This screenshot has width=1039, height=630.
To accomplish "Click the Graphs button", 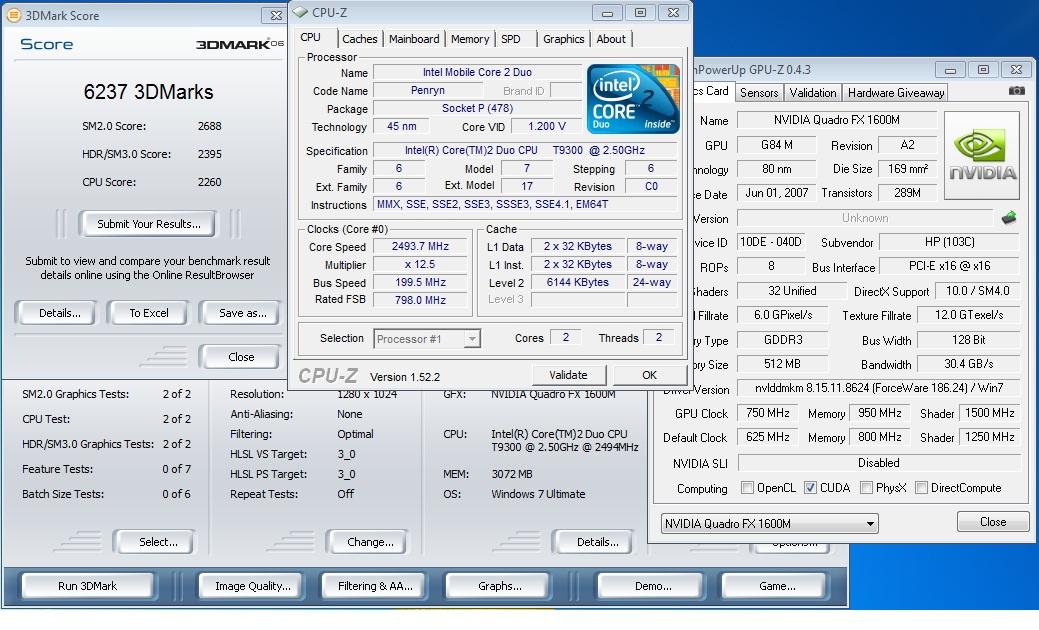I will (499, 586).
